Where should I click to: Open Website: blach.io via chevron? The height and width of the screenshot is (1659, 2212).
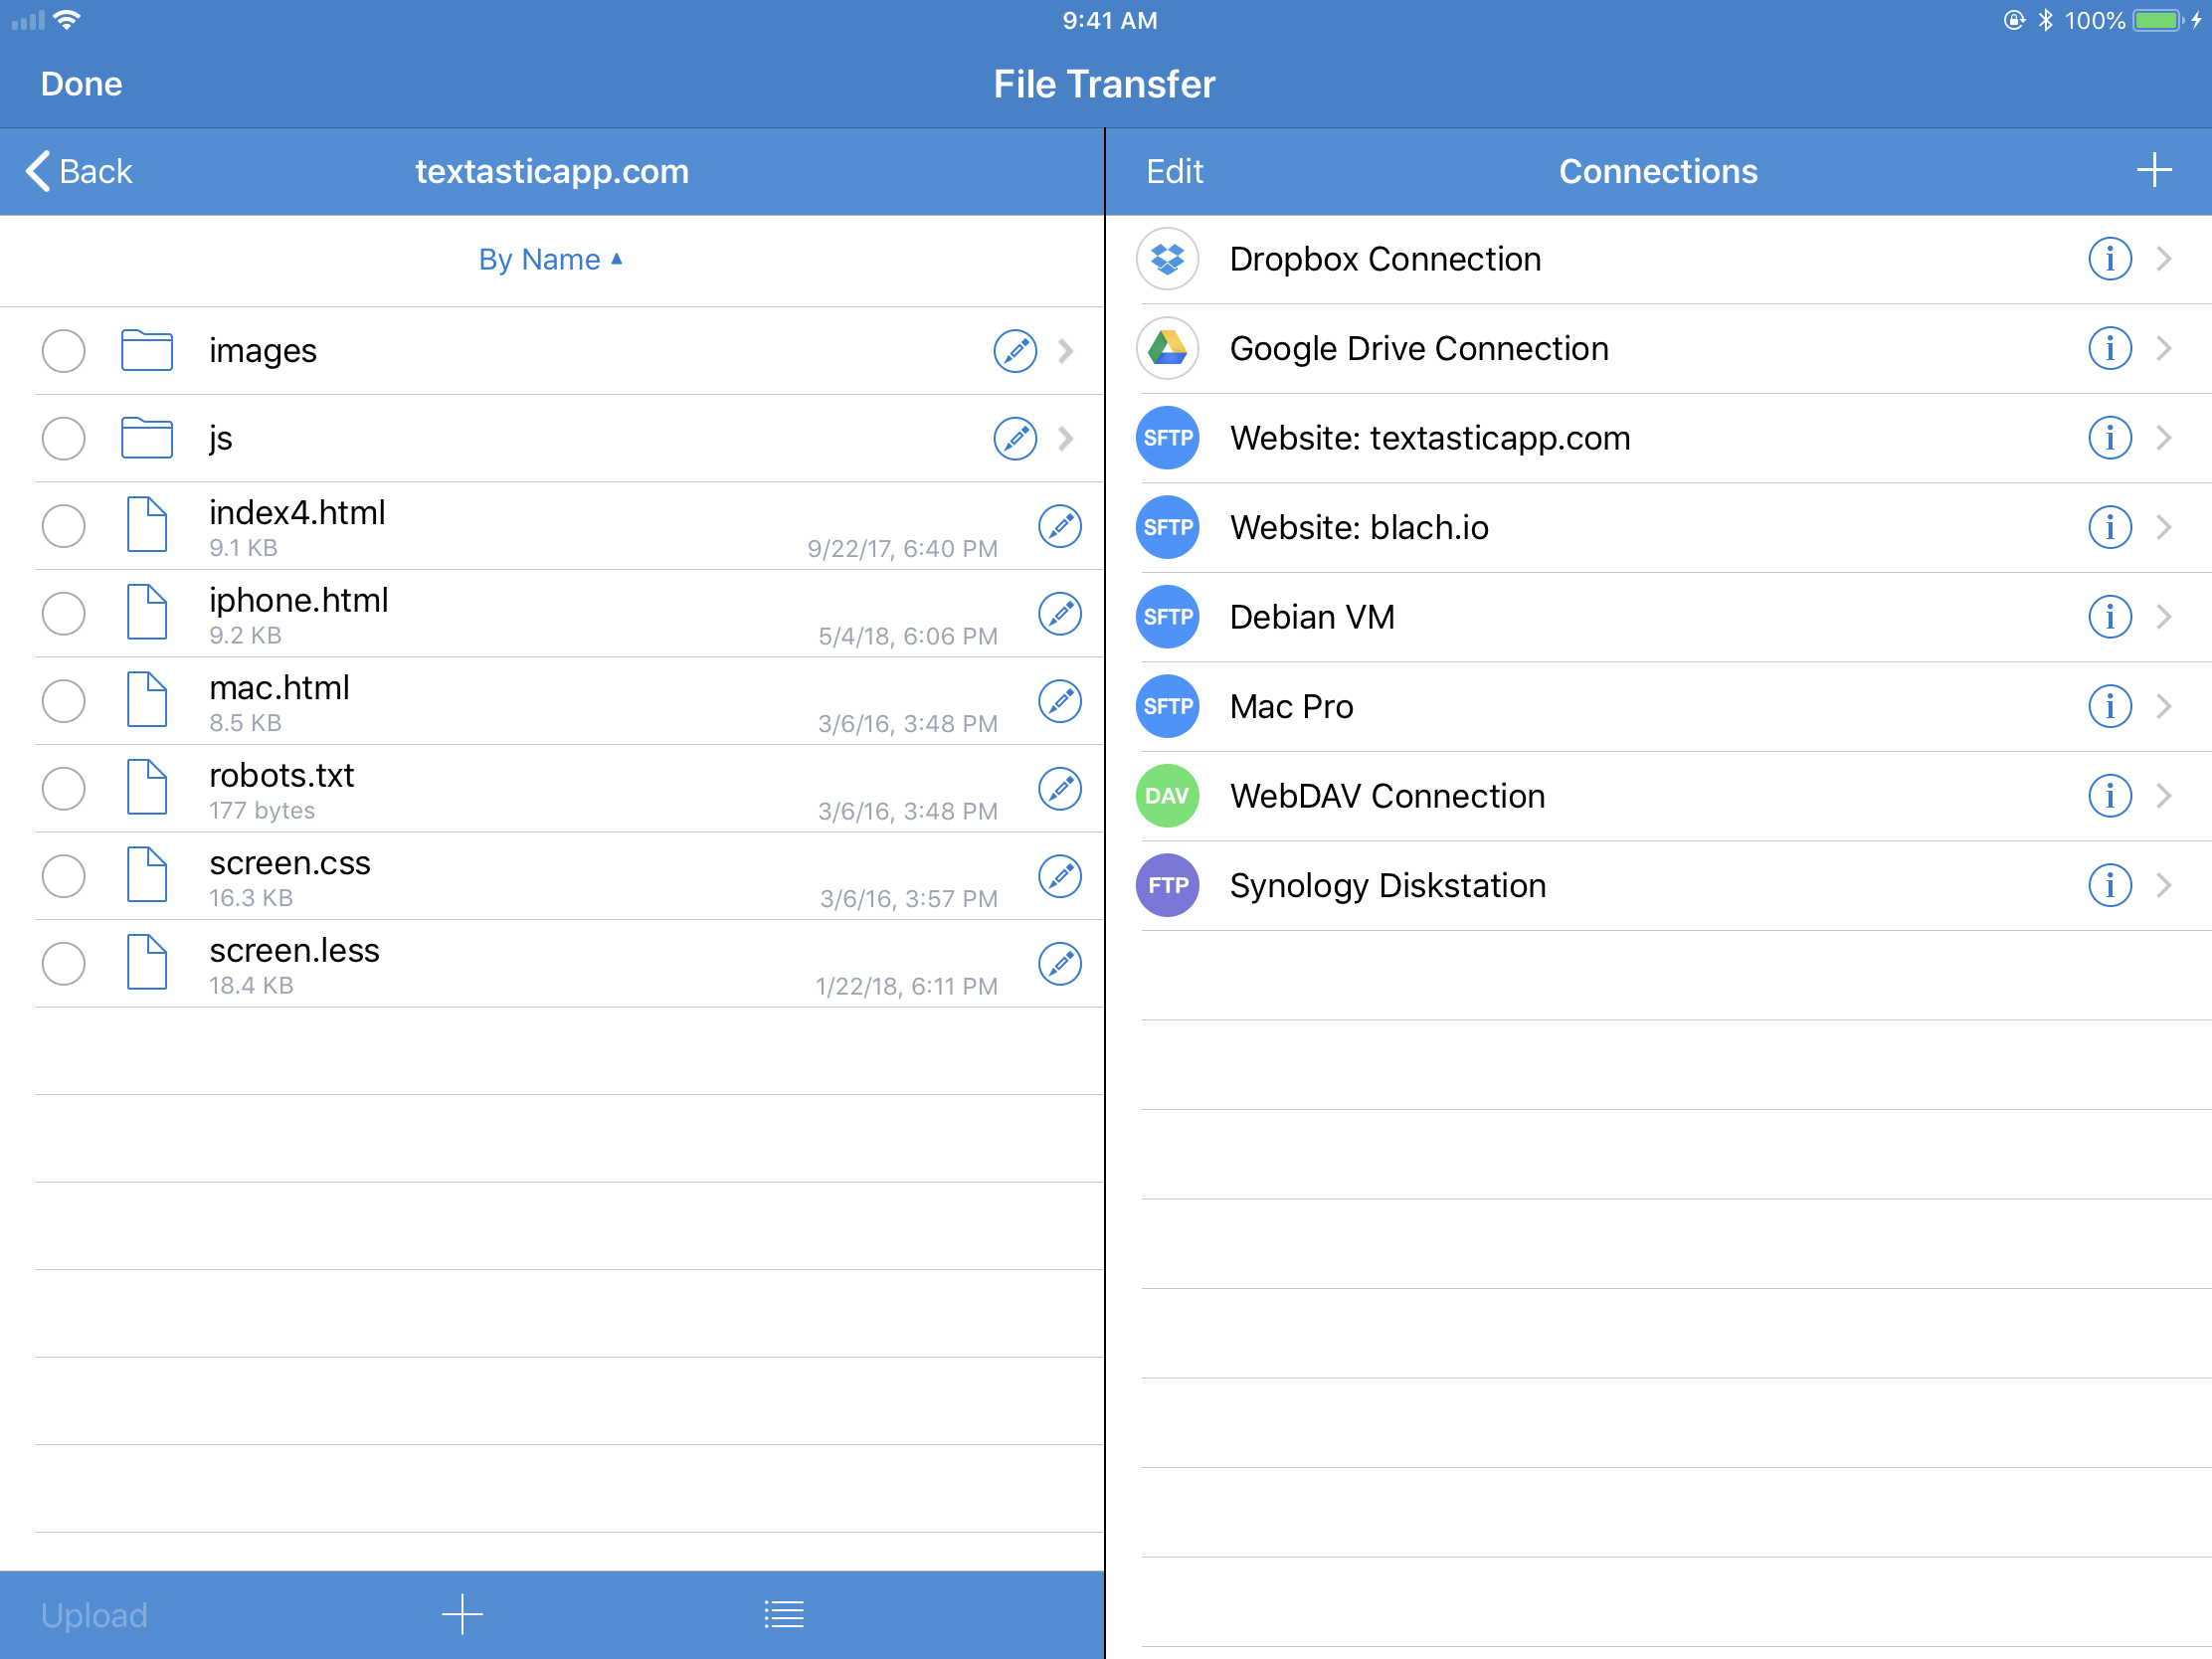click(2164, 527)
